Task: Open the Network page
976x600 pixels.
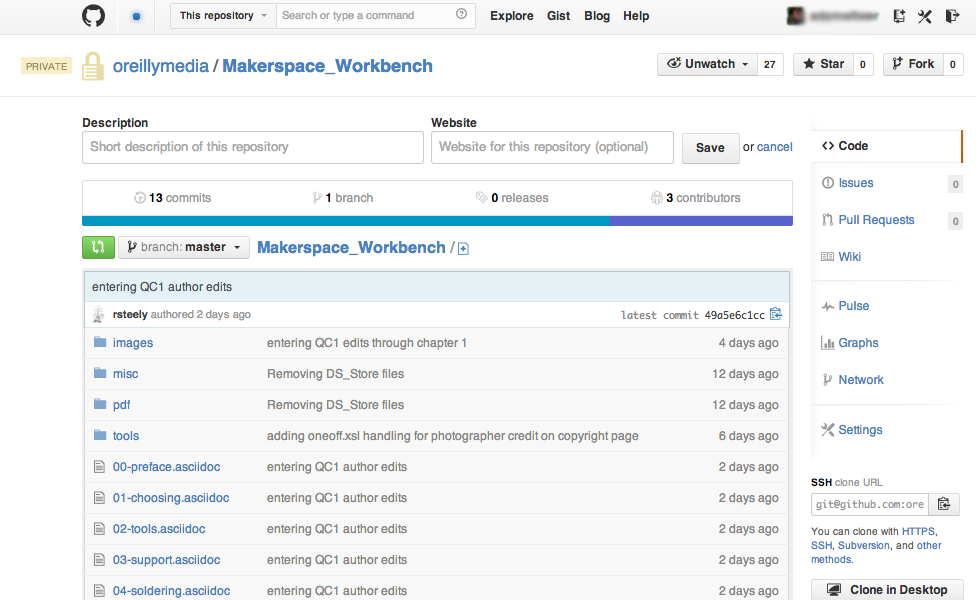Action: tap(861, 380)
